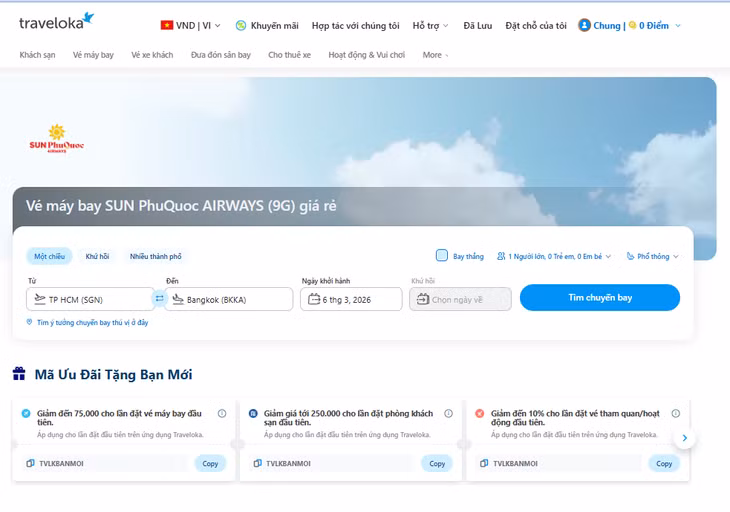Click the return date calendar icon
Screen dimensions: 730x512
pyautogui.click(x=423, y=299)
